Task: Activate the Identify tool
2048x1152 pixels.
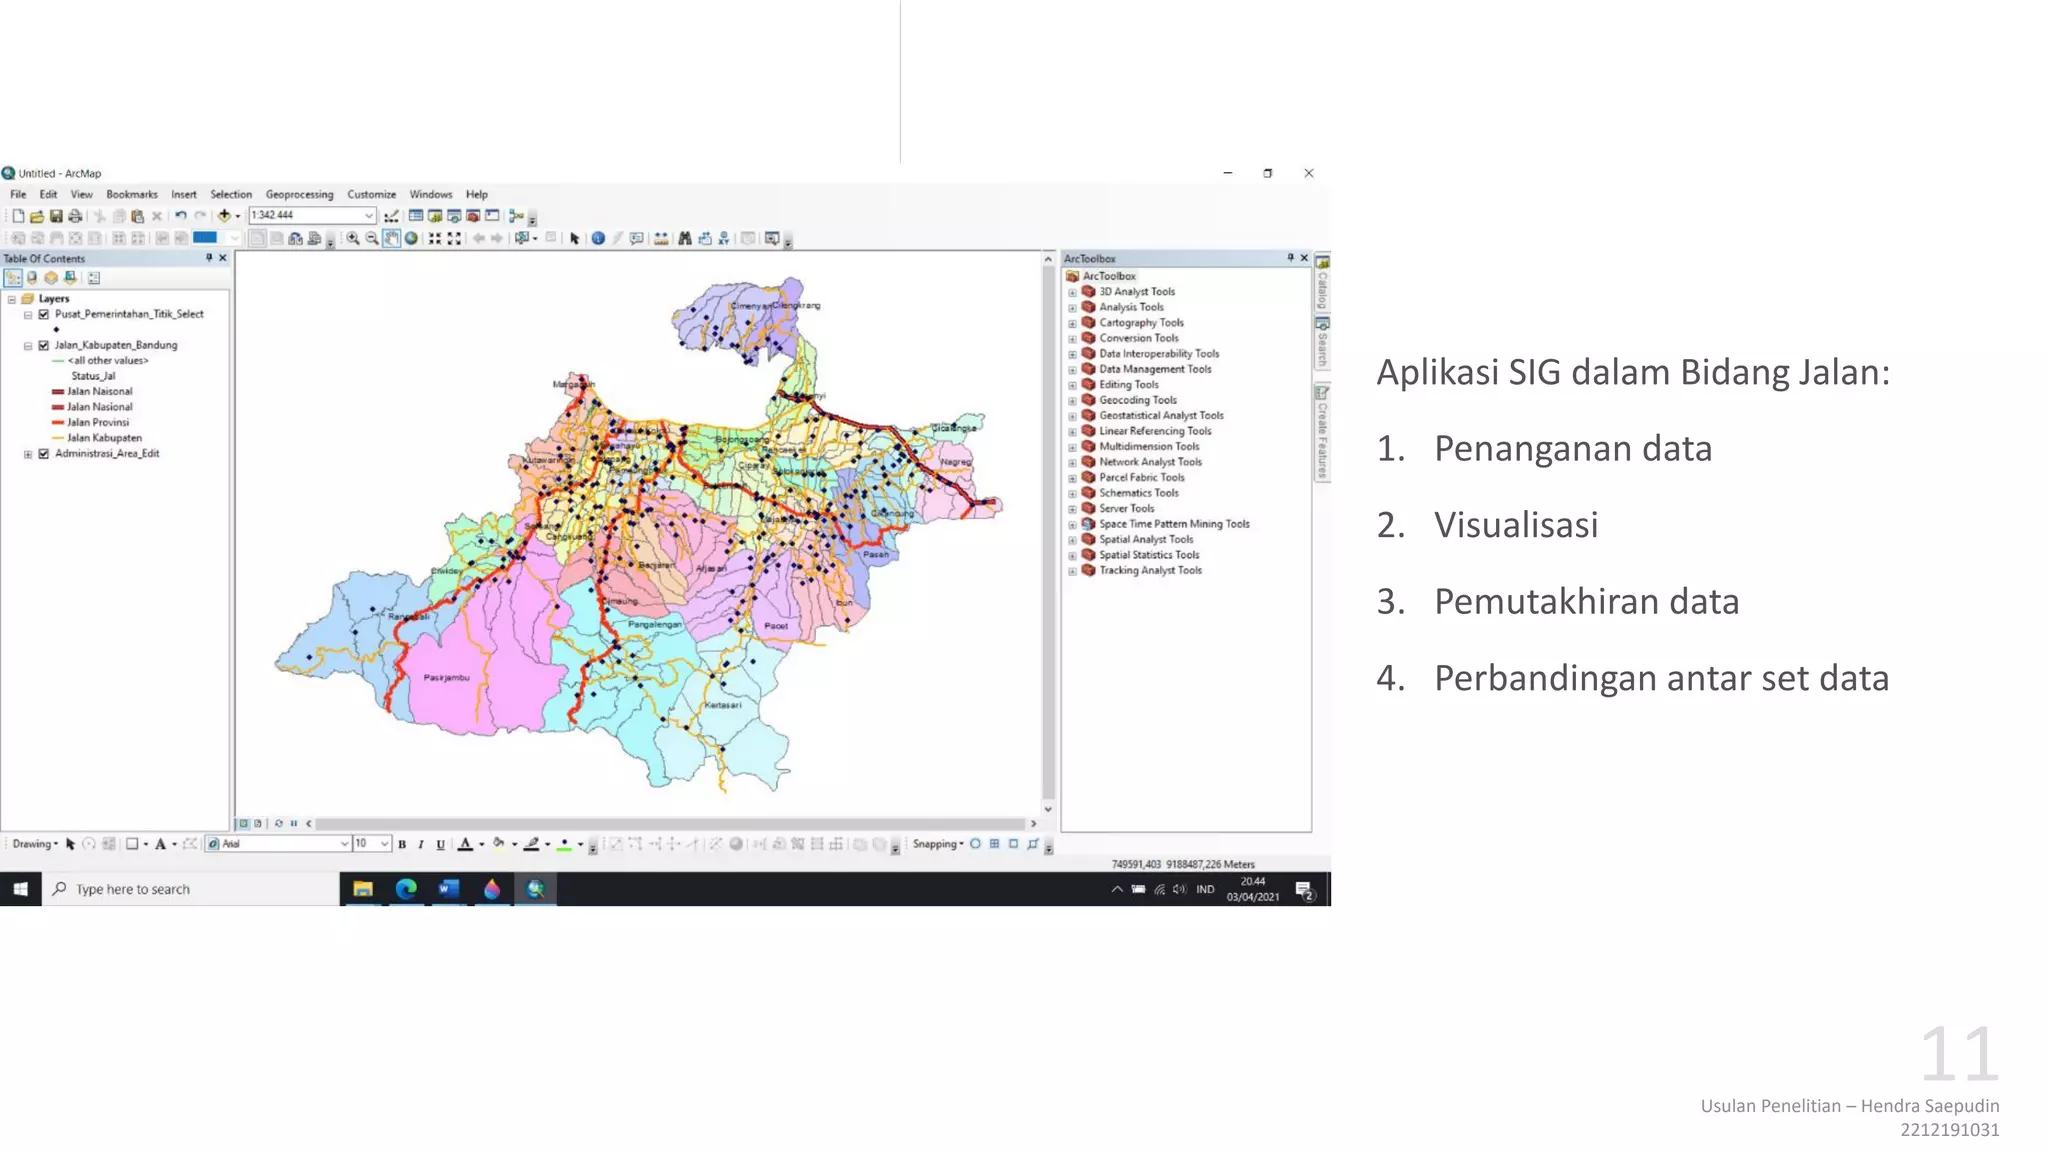Action: 598,239
